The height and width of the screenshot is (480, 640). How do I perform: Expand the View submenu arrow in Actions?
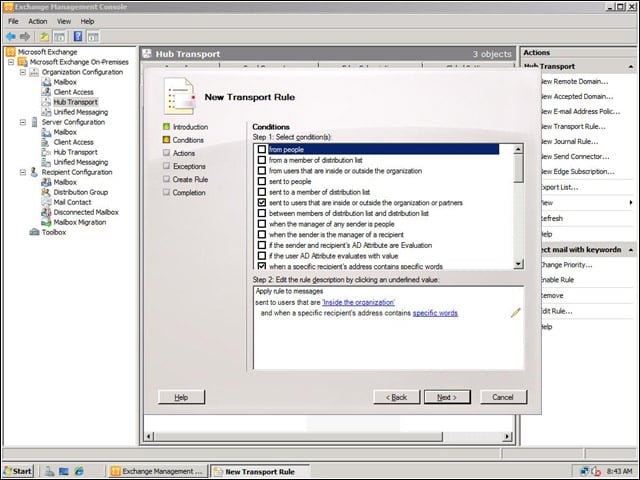(x=631, y=202)
